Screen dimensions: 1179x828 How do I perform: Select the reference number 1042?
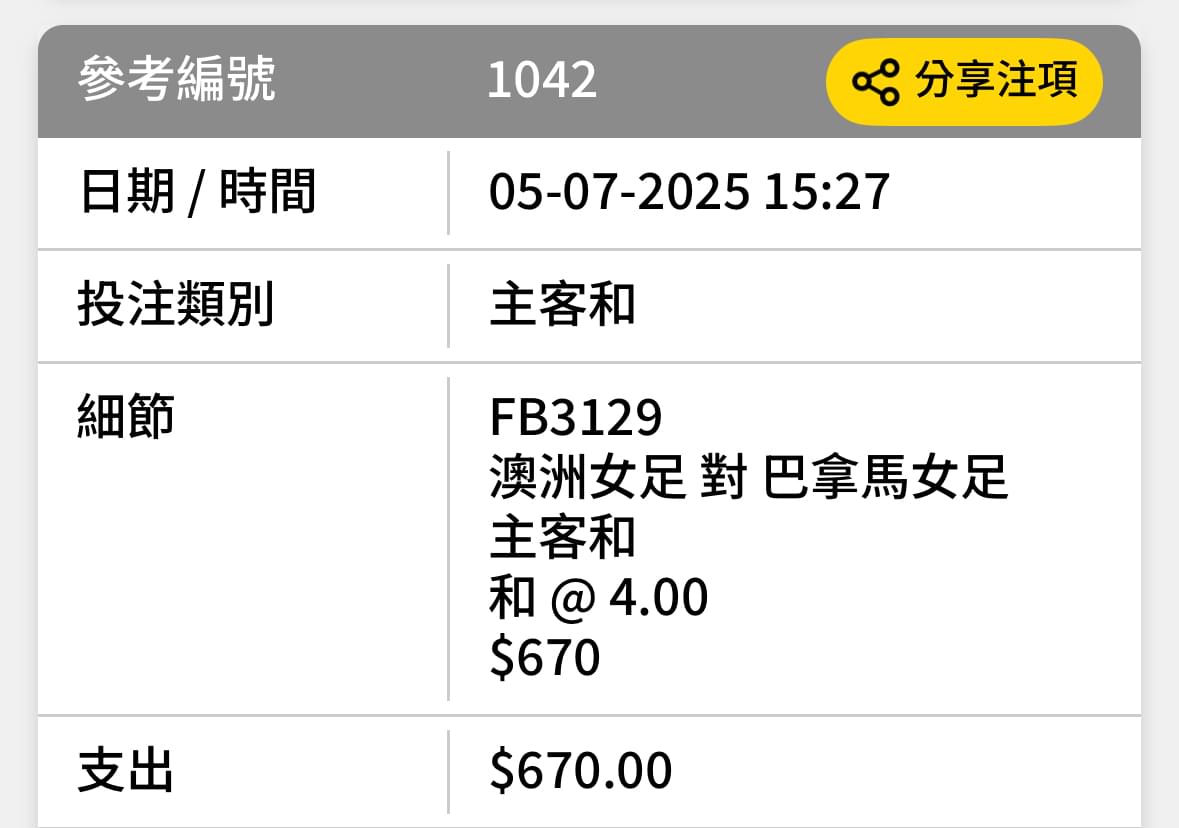(x=541, y=80)
